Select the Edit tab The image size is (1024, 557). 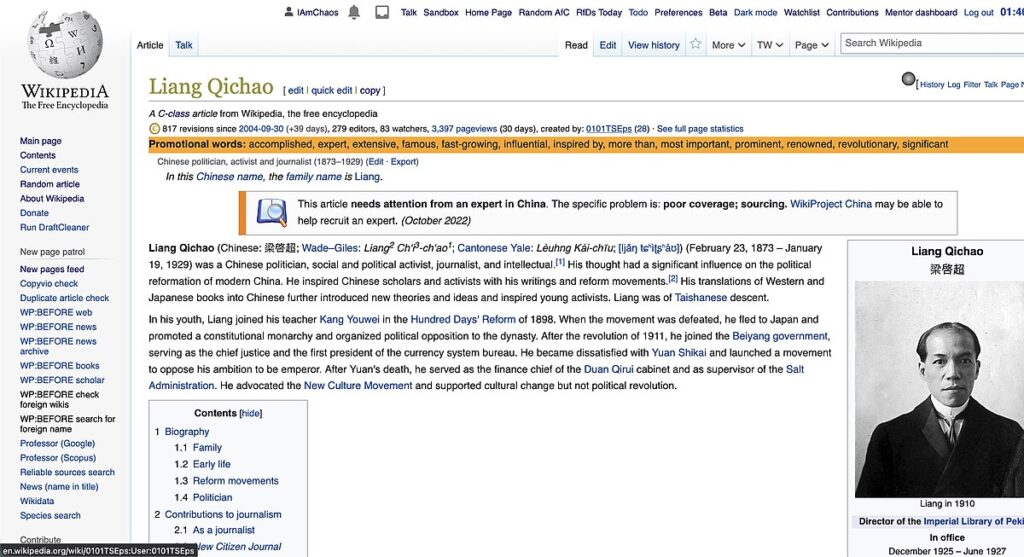pyautogui.click(x=608, y=45)
